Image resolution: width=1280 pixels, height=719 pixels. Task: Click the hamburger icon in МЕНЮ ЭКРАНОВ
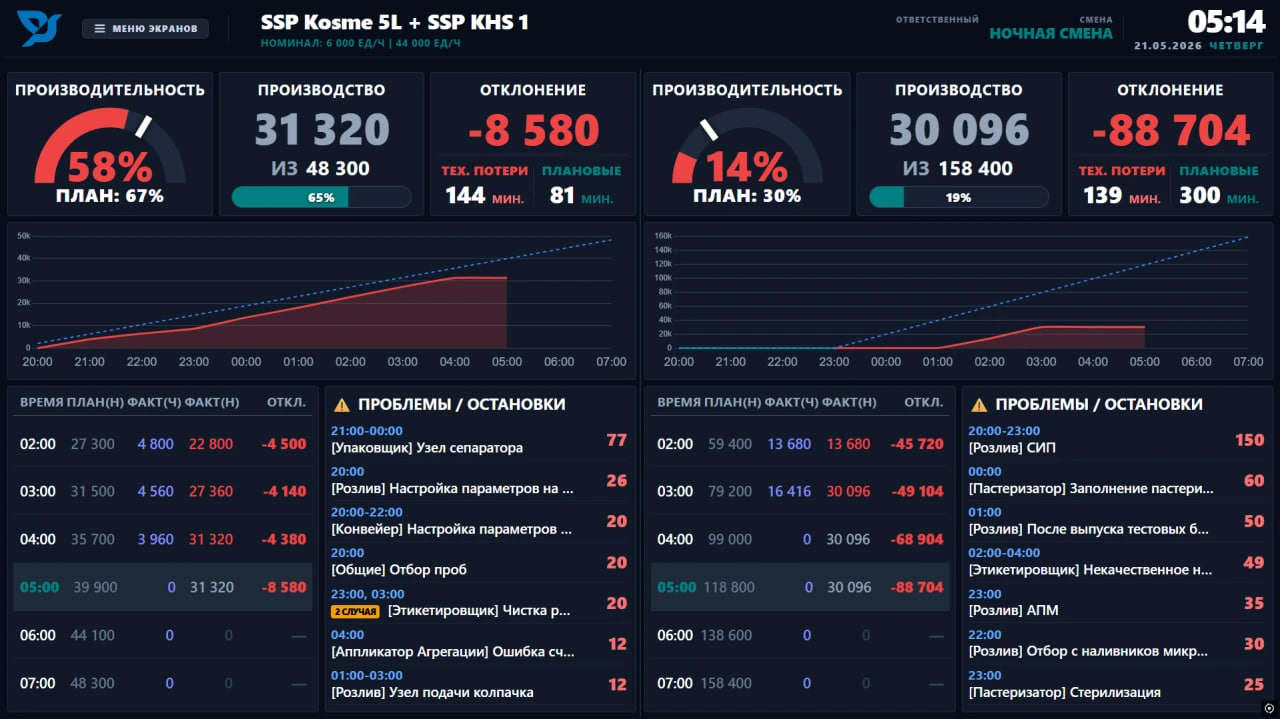[x=99, y=28]
